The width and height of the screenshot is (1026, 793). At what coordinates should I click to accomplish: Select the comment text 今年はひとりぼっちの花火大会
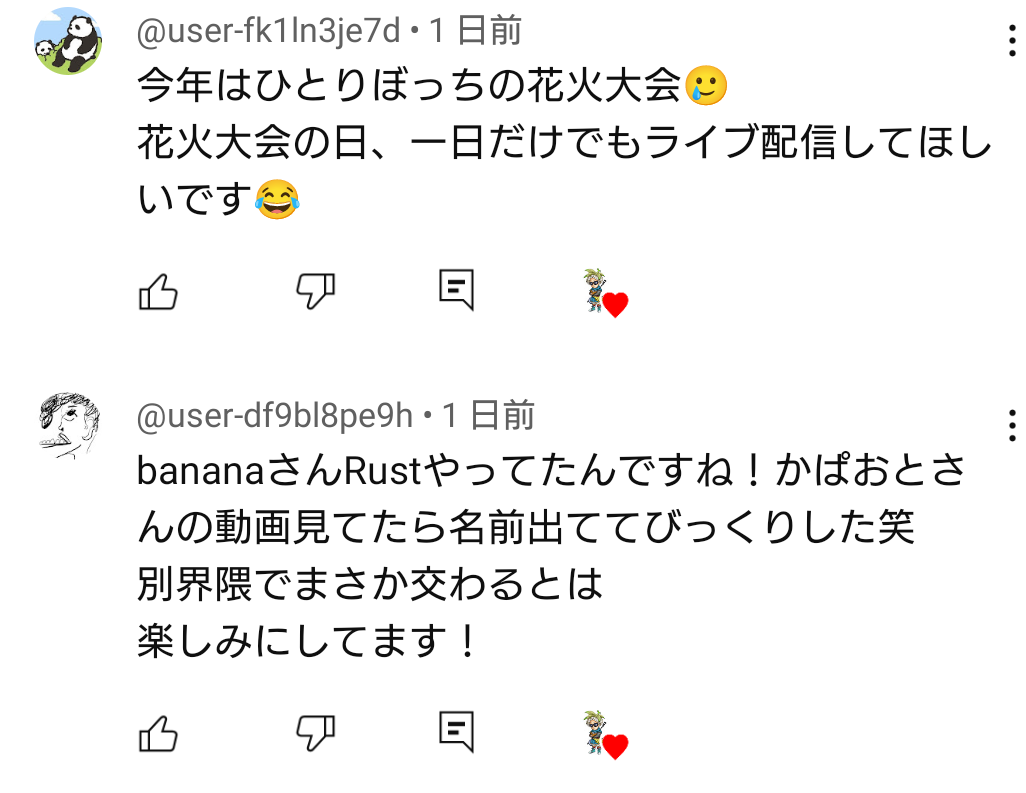(x=410, y=85)
